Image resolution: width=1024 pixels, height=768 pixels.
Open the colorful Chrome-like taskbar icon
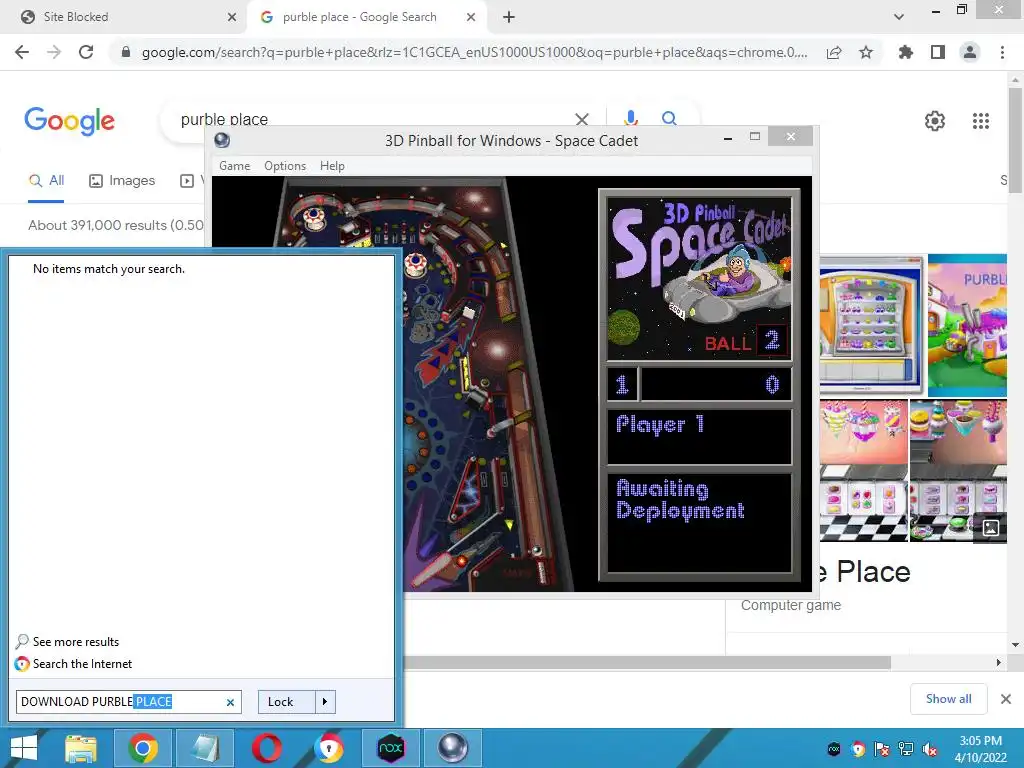(x=328, y=748)
